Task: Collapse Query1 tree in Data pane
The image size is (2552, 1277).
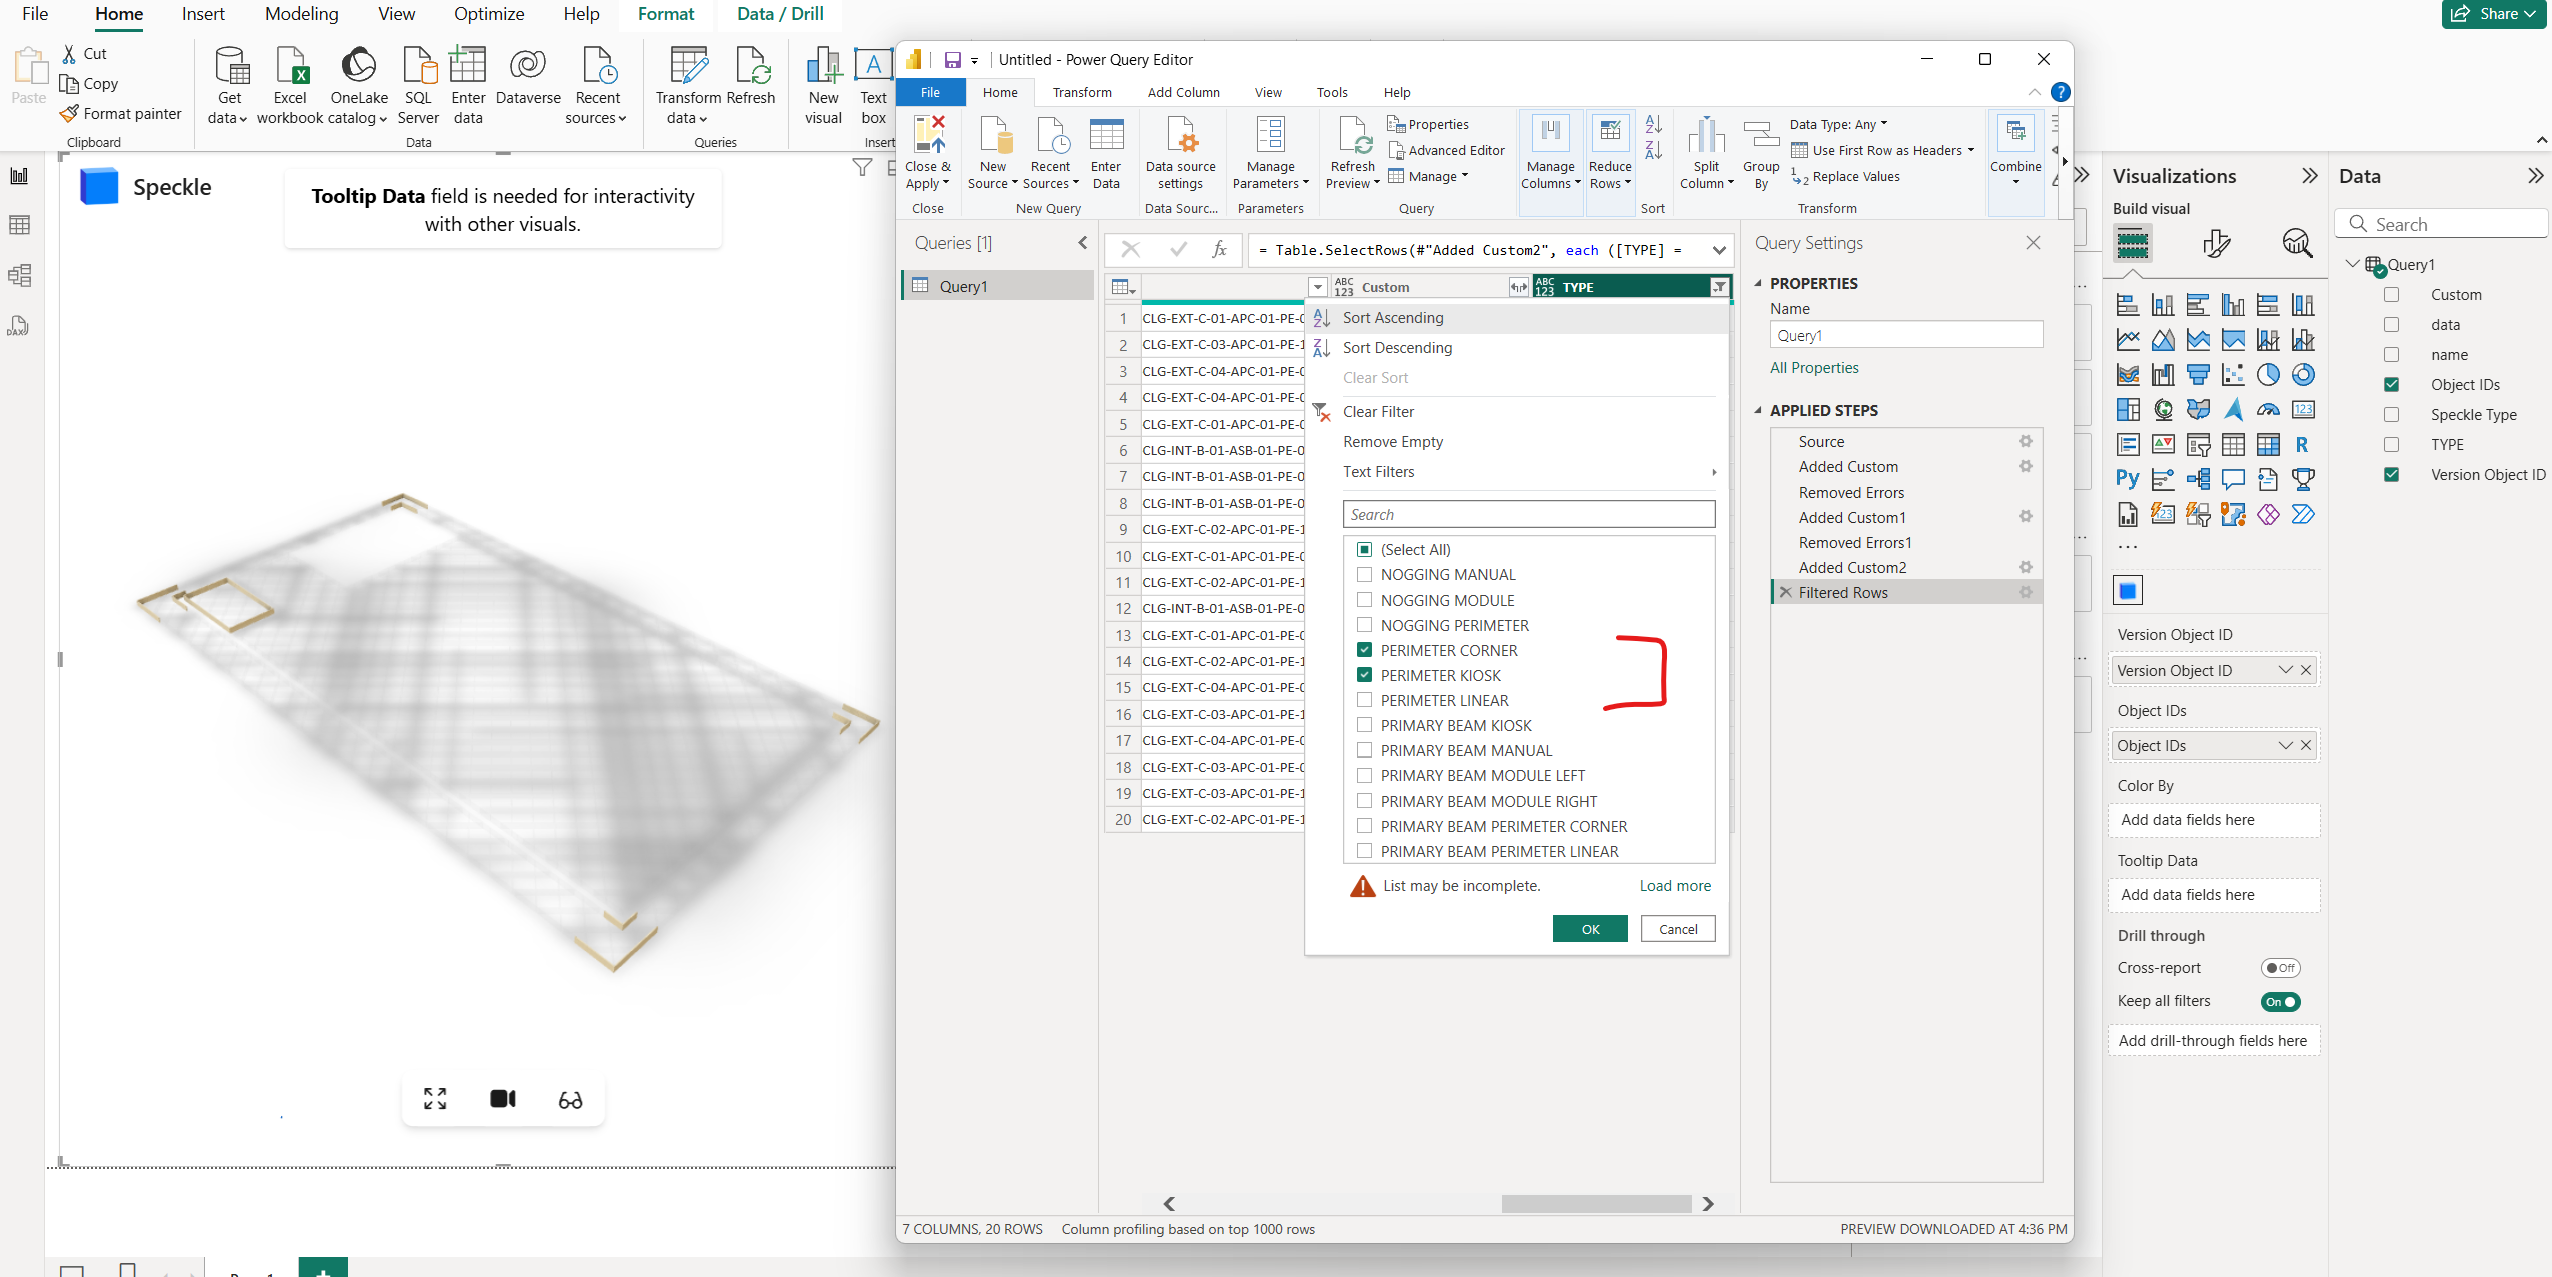Action: pyautogui.click(x=2352, y=264)
